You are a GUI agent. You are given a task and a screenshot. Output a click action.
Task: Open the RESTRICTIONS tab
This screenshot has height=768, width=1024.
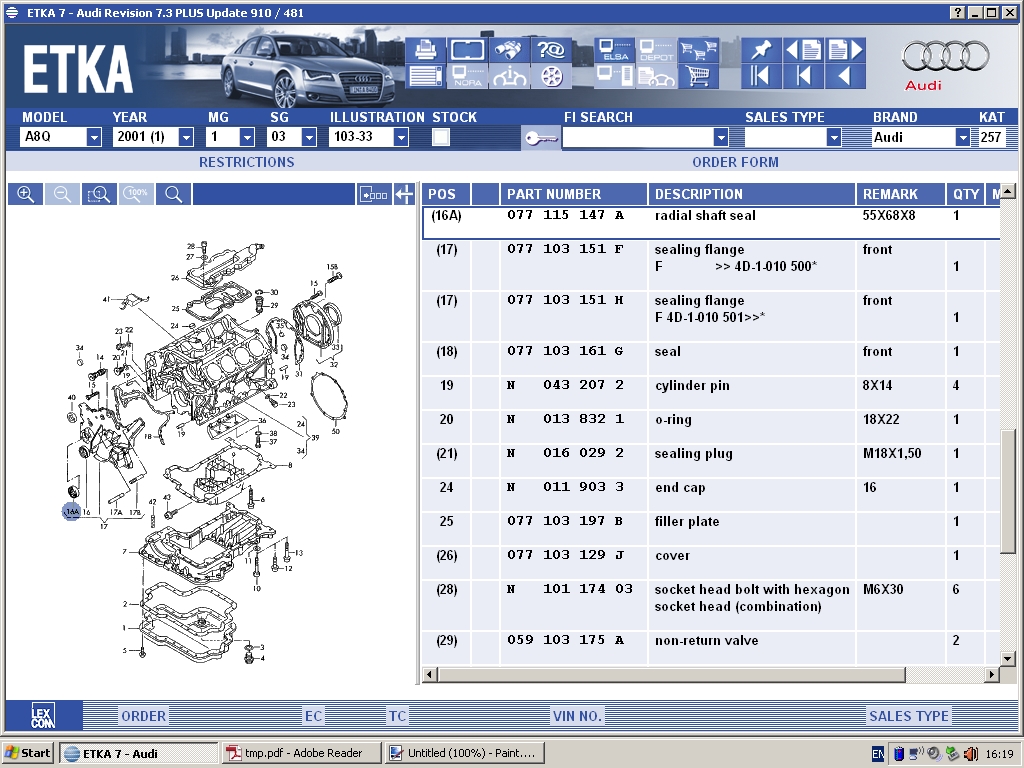tap(247, 162)
